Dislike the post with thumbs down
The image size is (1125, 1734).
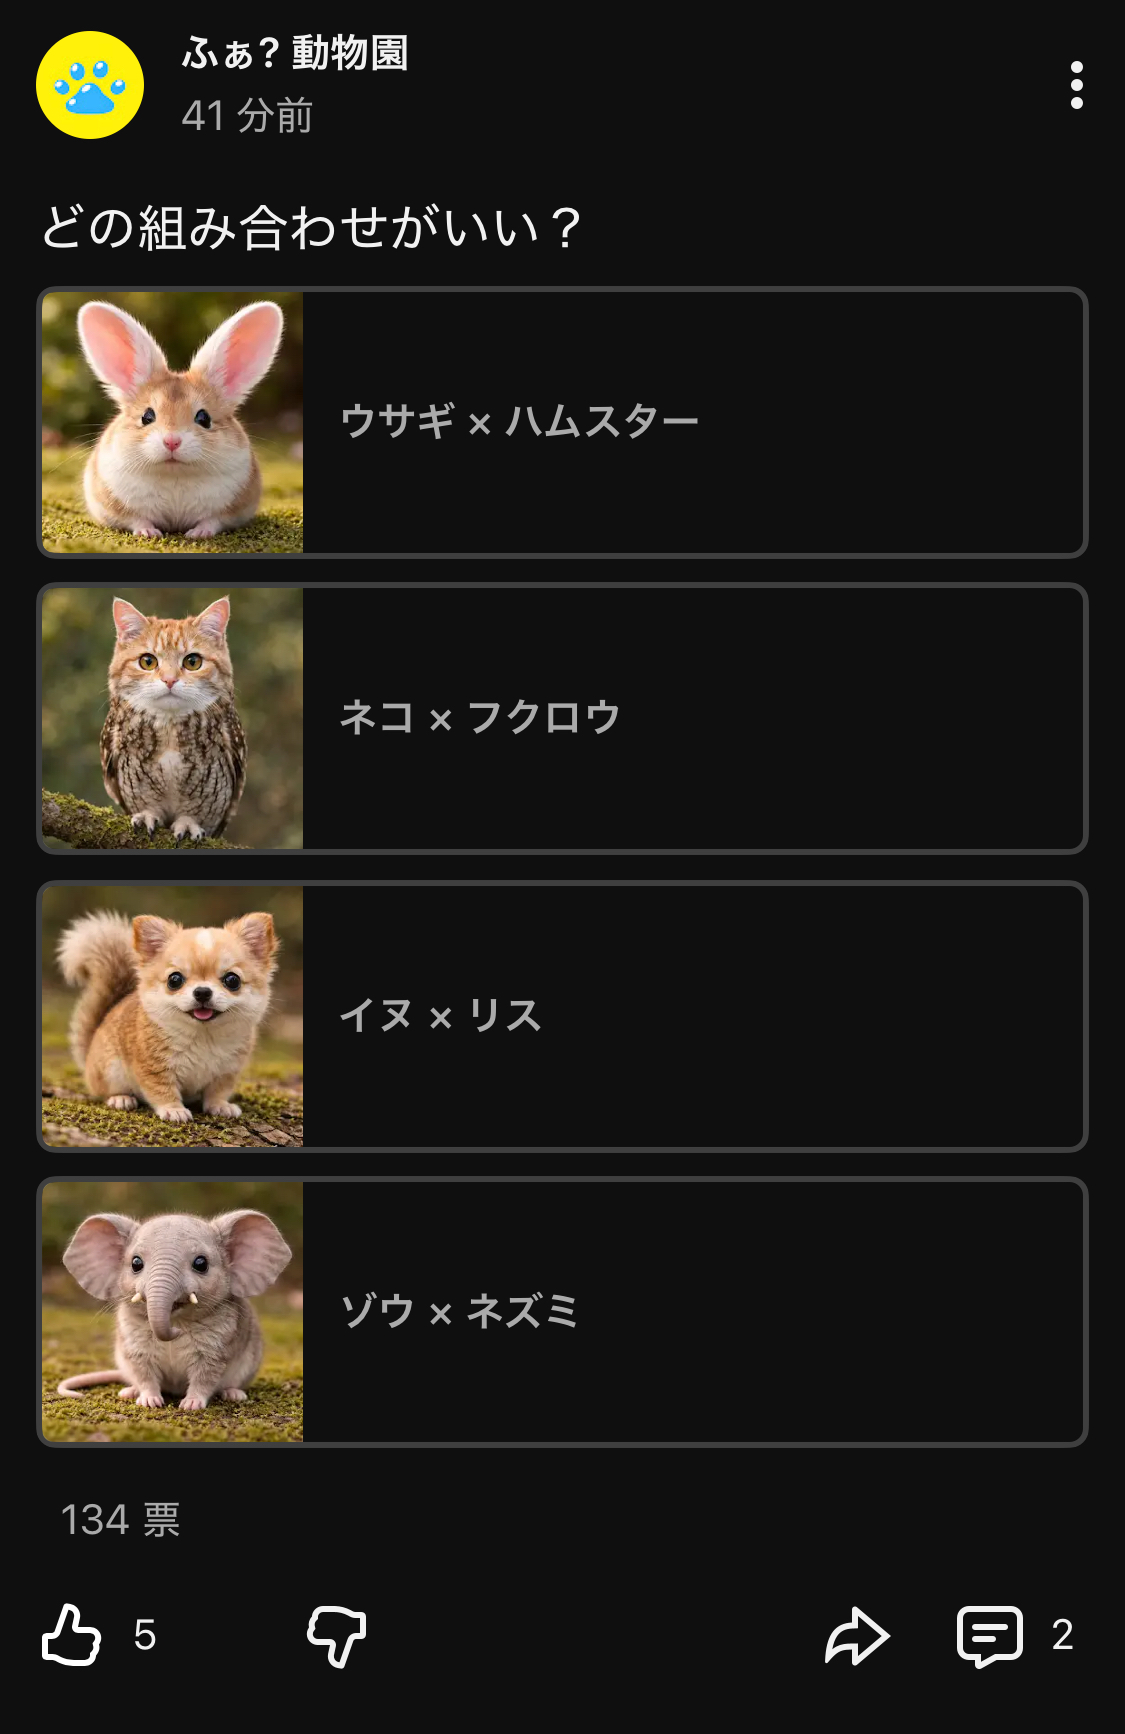pos(336,1636)
